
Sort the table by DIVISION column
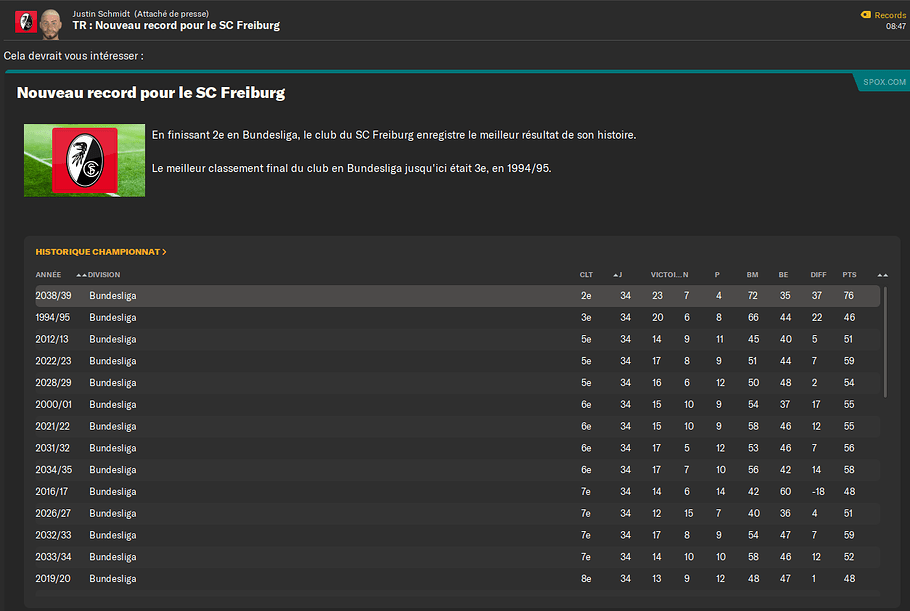tap(104, 275)
